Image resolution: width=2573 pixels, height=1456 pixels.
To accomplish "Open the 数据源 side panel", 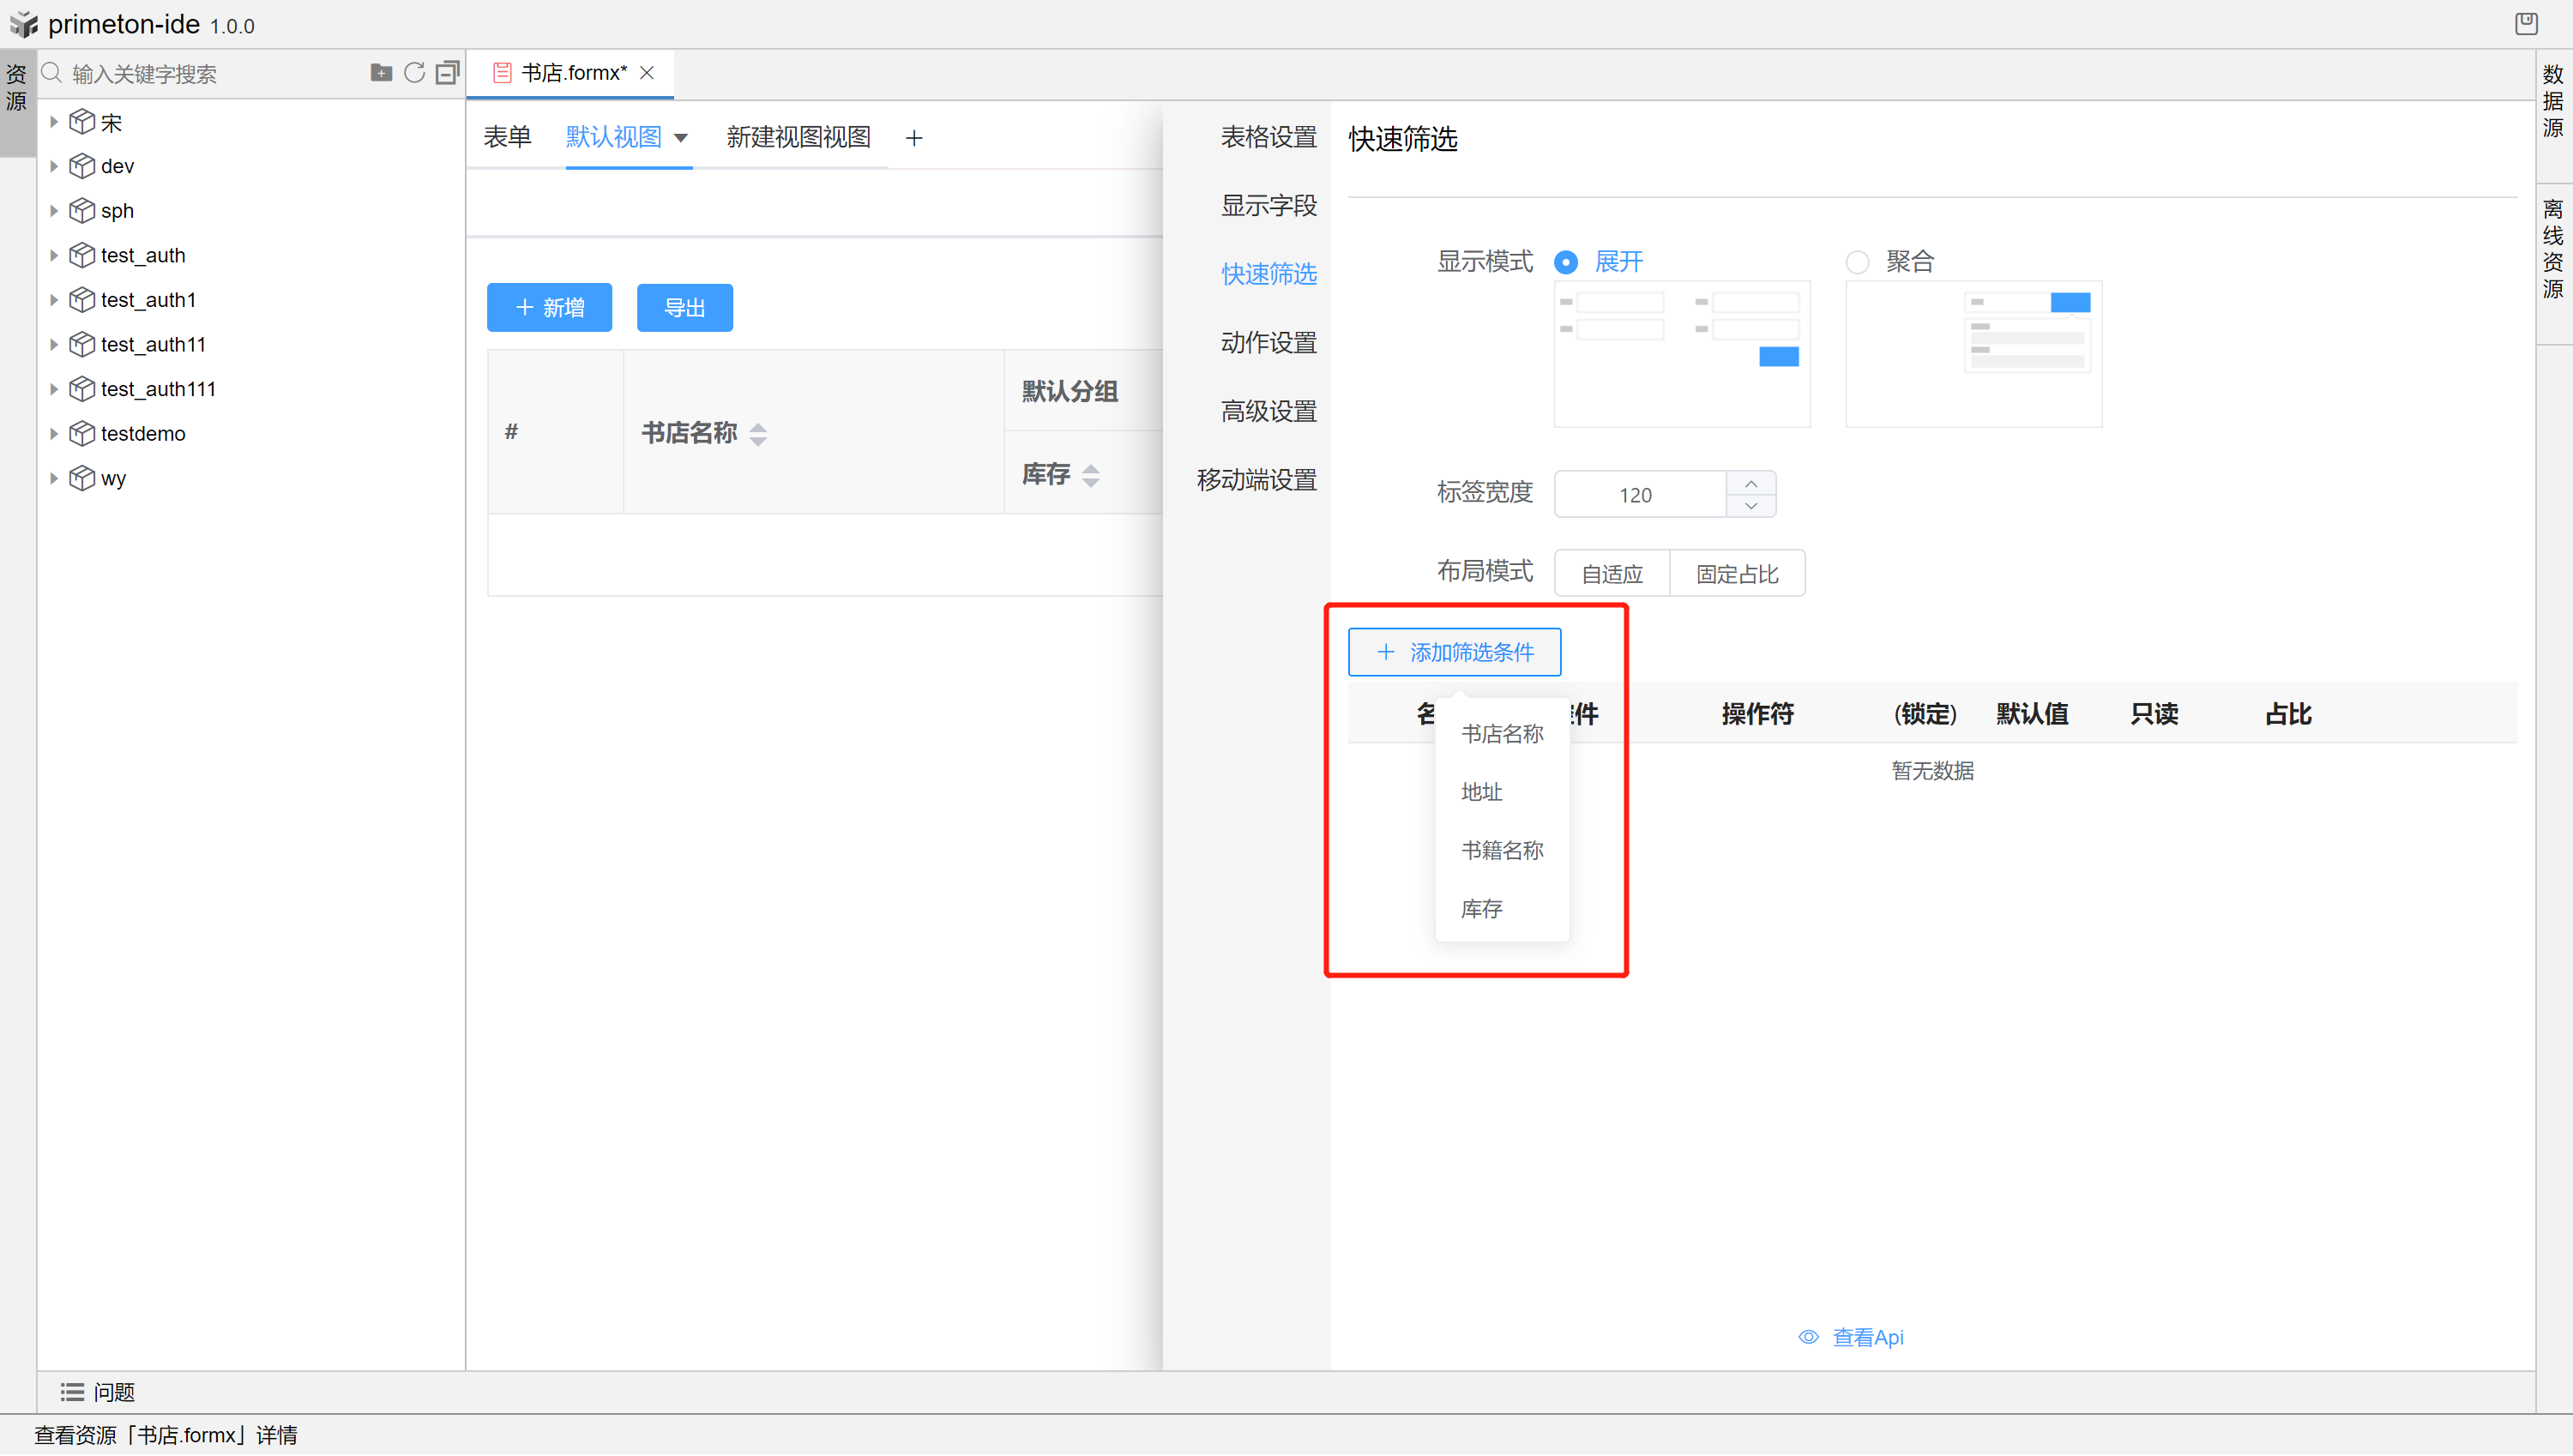I will click(x=2553, y=101).
